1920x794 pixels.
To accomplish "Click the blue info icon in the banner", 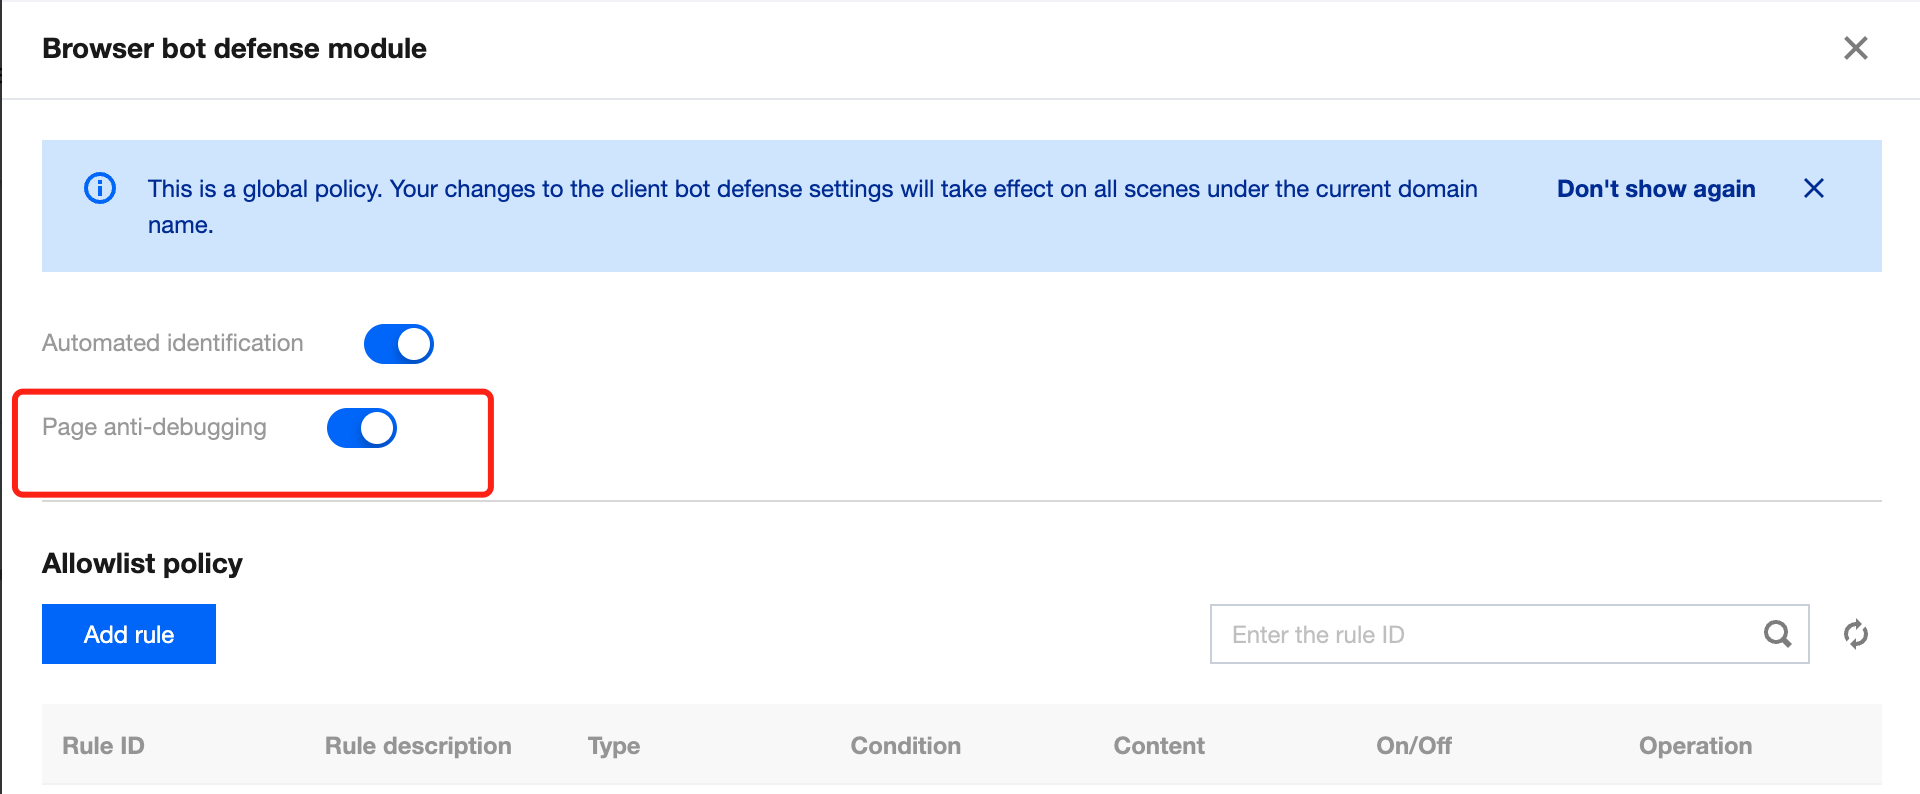I will tap(100, 188).
